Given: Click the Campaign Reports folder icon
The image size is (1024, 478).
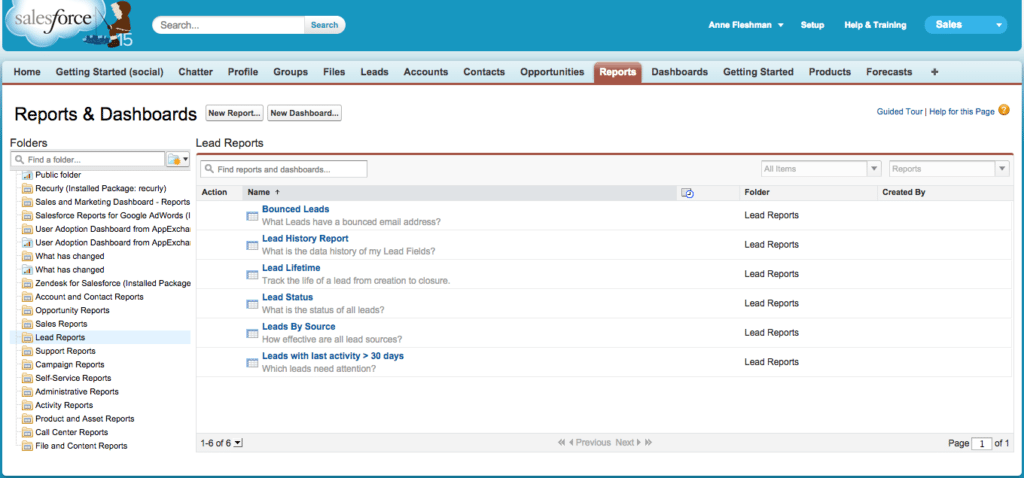Looking at the screenshot, I should pyautogui.click(x=27, y=364).
